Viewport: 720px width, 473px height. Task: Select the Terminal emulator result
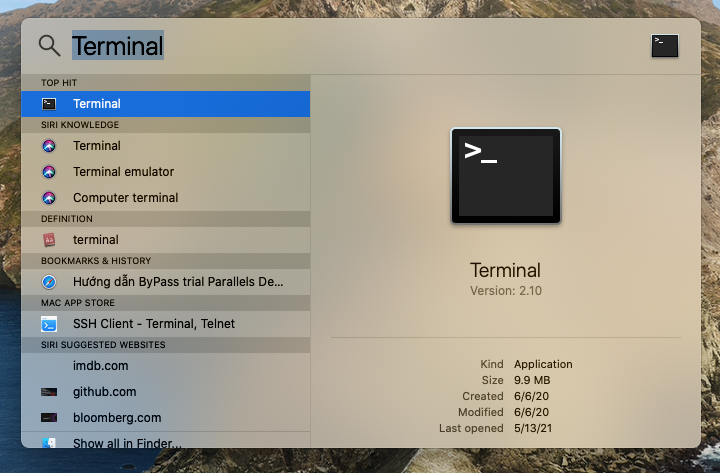(x=123, y=172)
